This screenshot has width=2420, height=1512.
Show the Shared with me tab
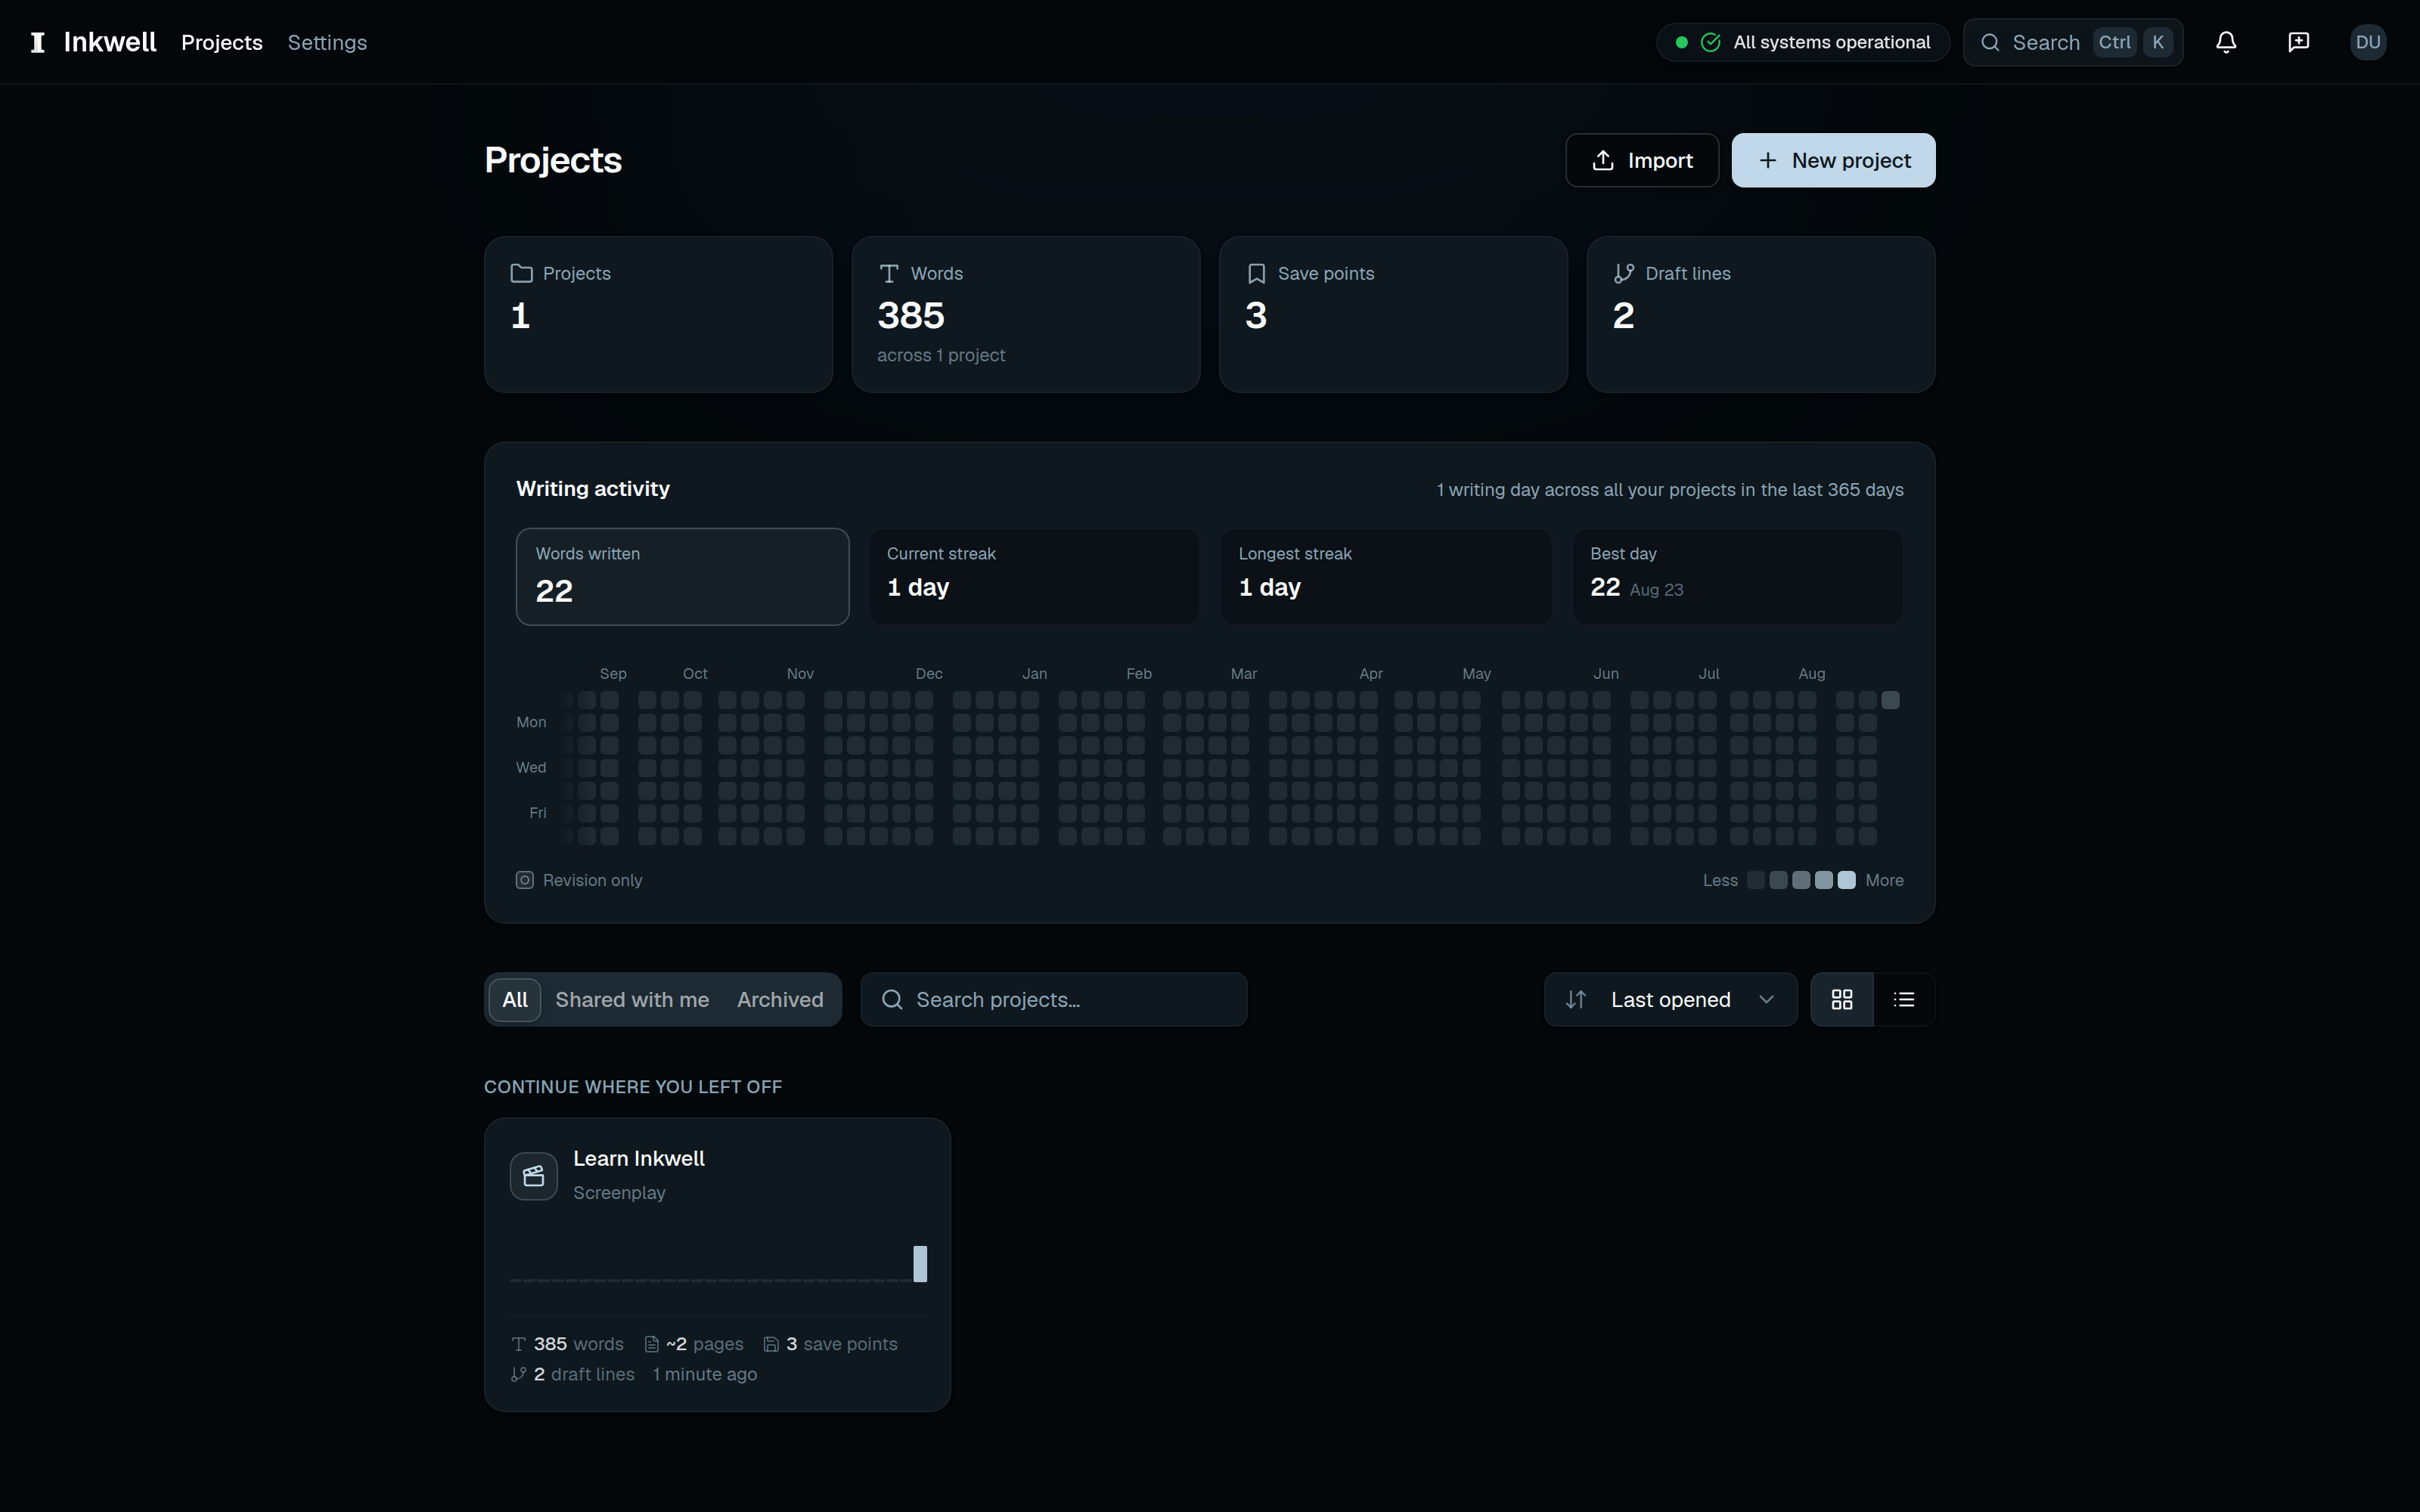click(x=632, y=999)
